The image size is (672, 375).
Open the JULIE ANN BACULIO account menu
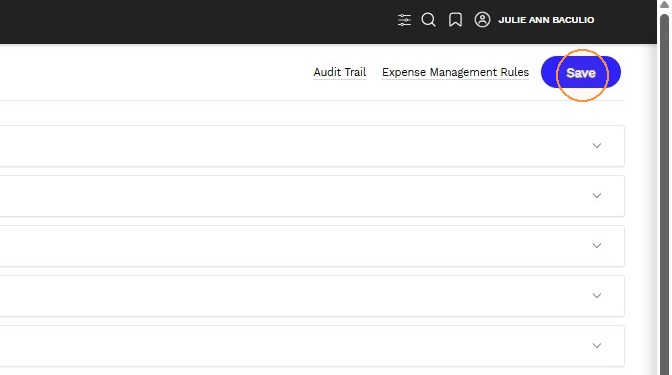(546, 20)
